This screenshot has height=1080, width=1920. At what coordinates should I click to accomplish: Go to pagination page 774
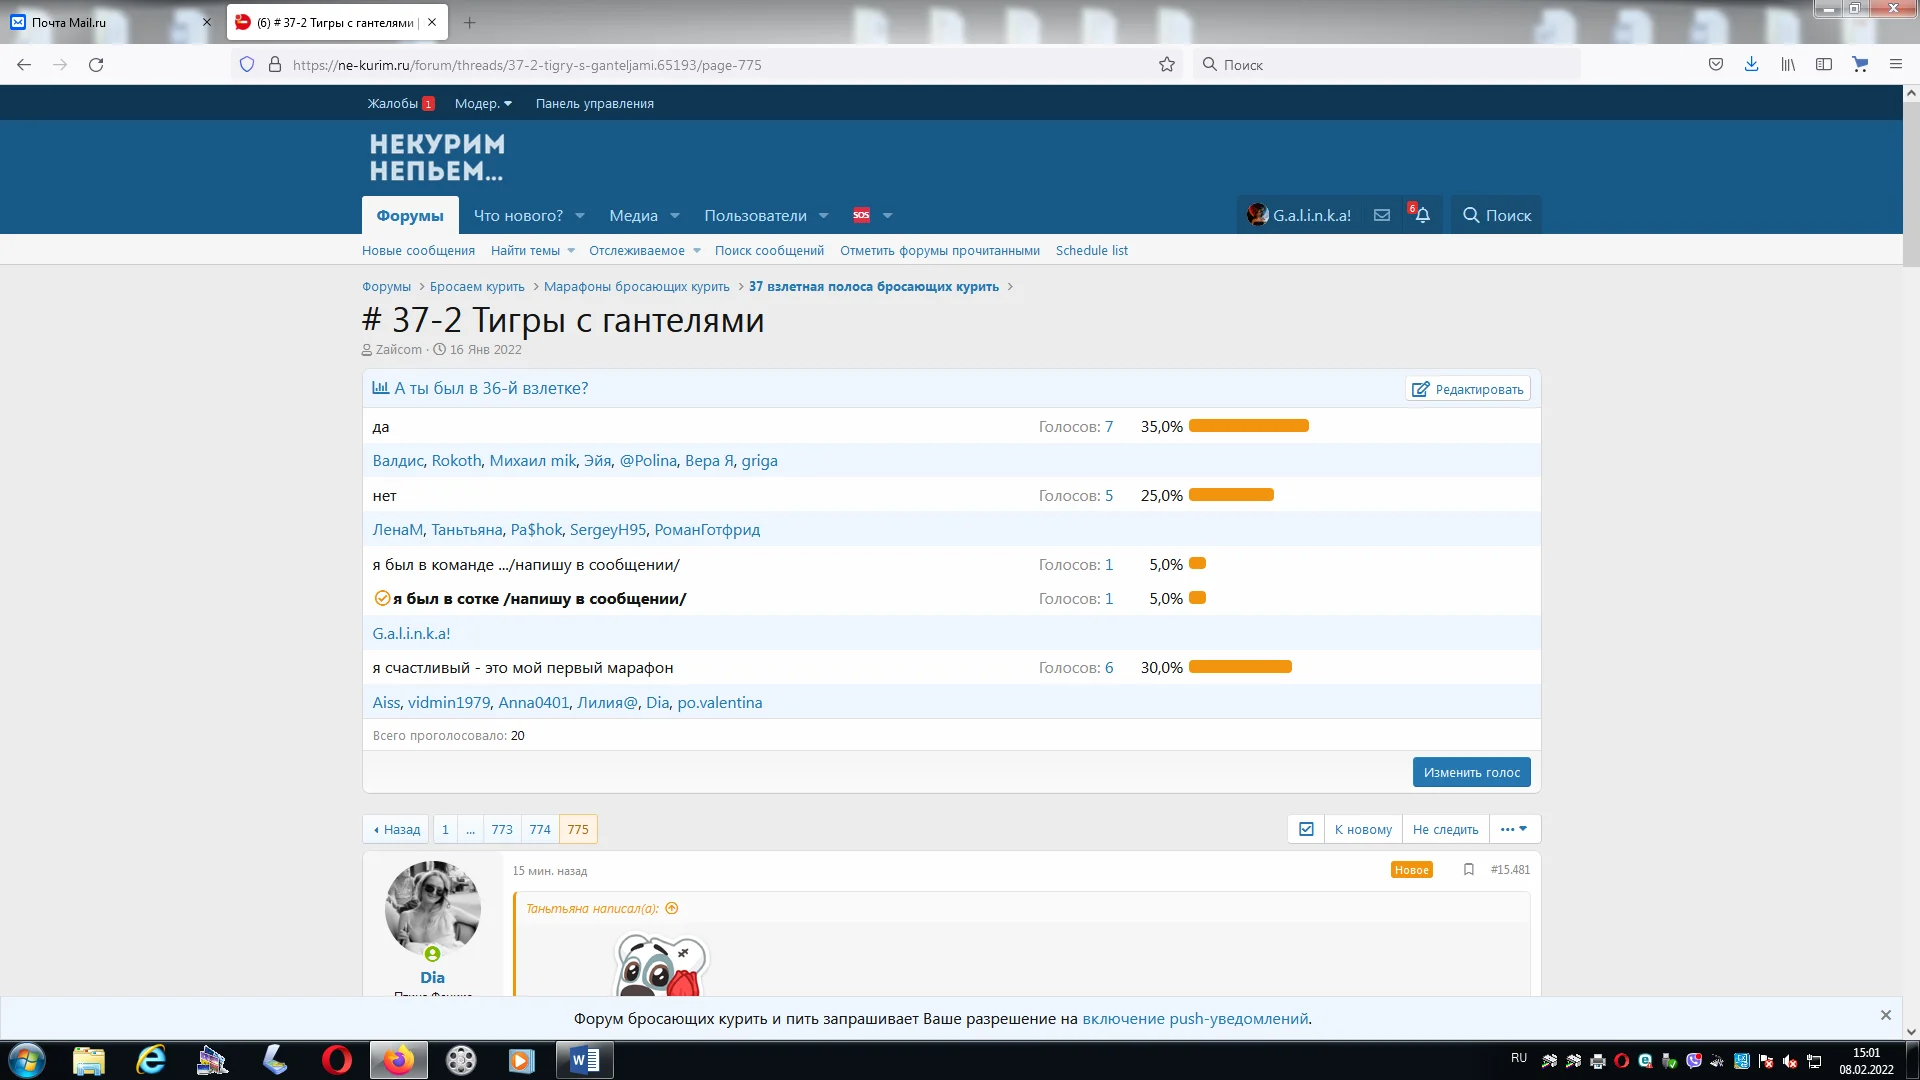point(540,829)
